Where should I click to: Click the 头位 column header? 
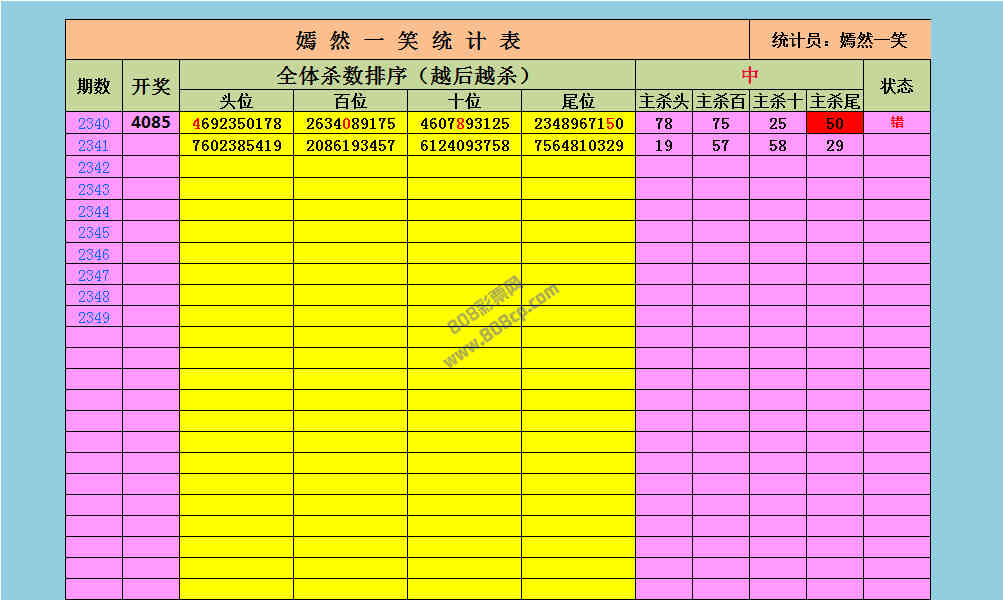click(x=237, y=101)
